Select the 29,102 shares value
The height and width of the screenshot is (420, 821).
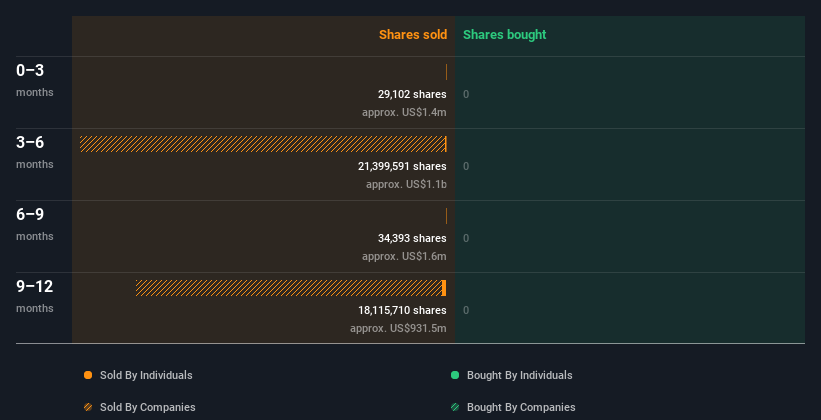(x=412, y=94)
